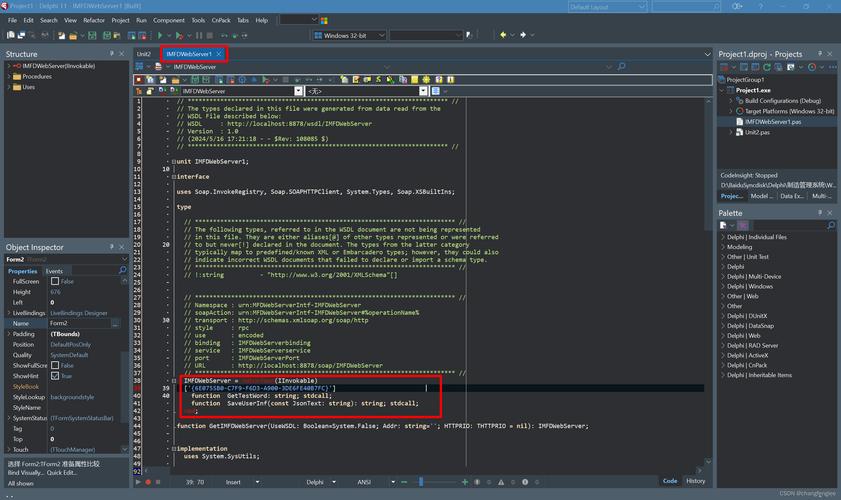
Task: Click the yellow sun icon in CnPack toolbar
Action: (x=426, y=79)
